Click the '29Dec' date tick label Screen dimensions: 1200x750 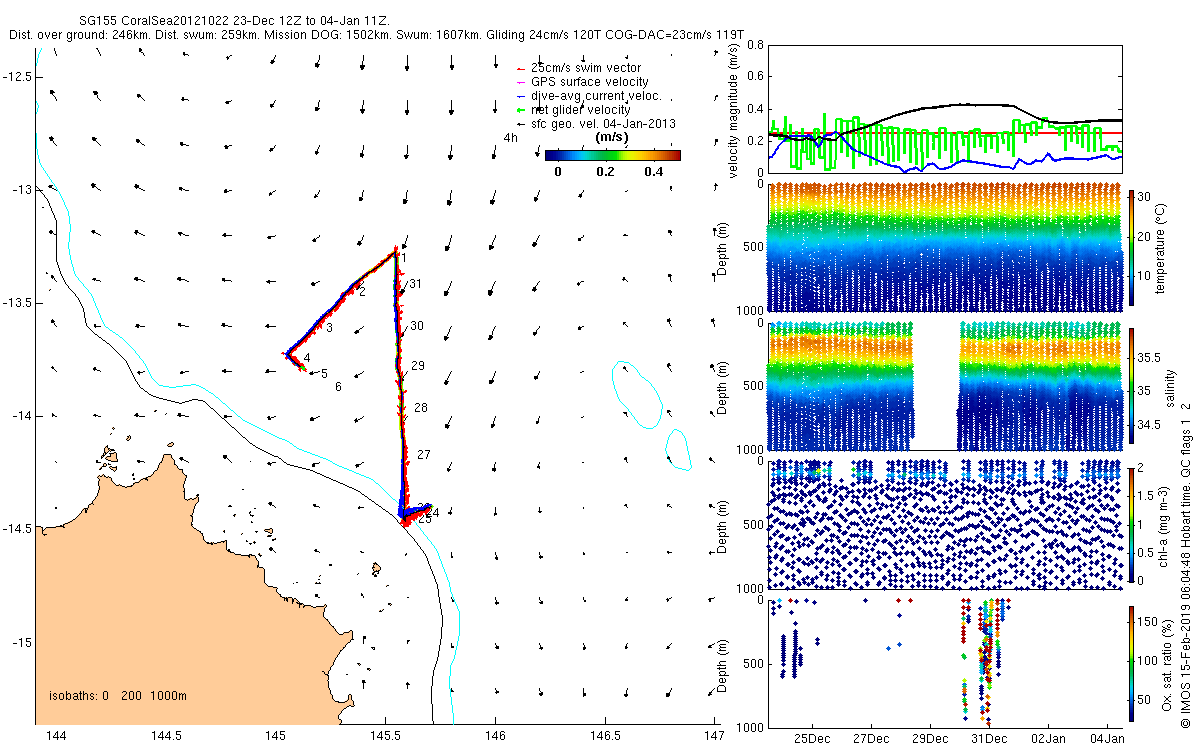click(929, 738)
